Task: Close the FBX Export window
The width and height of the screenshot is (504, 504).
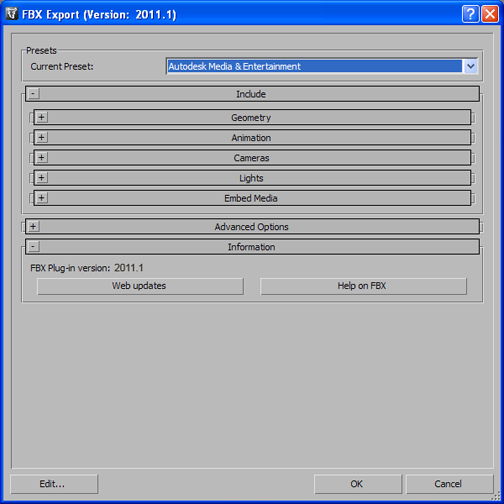Action: click(490, 14)
